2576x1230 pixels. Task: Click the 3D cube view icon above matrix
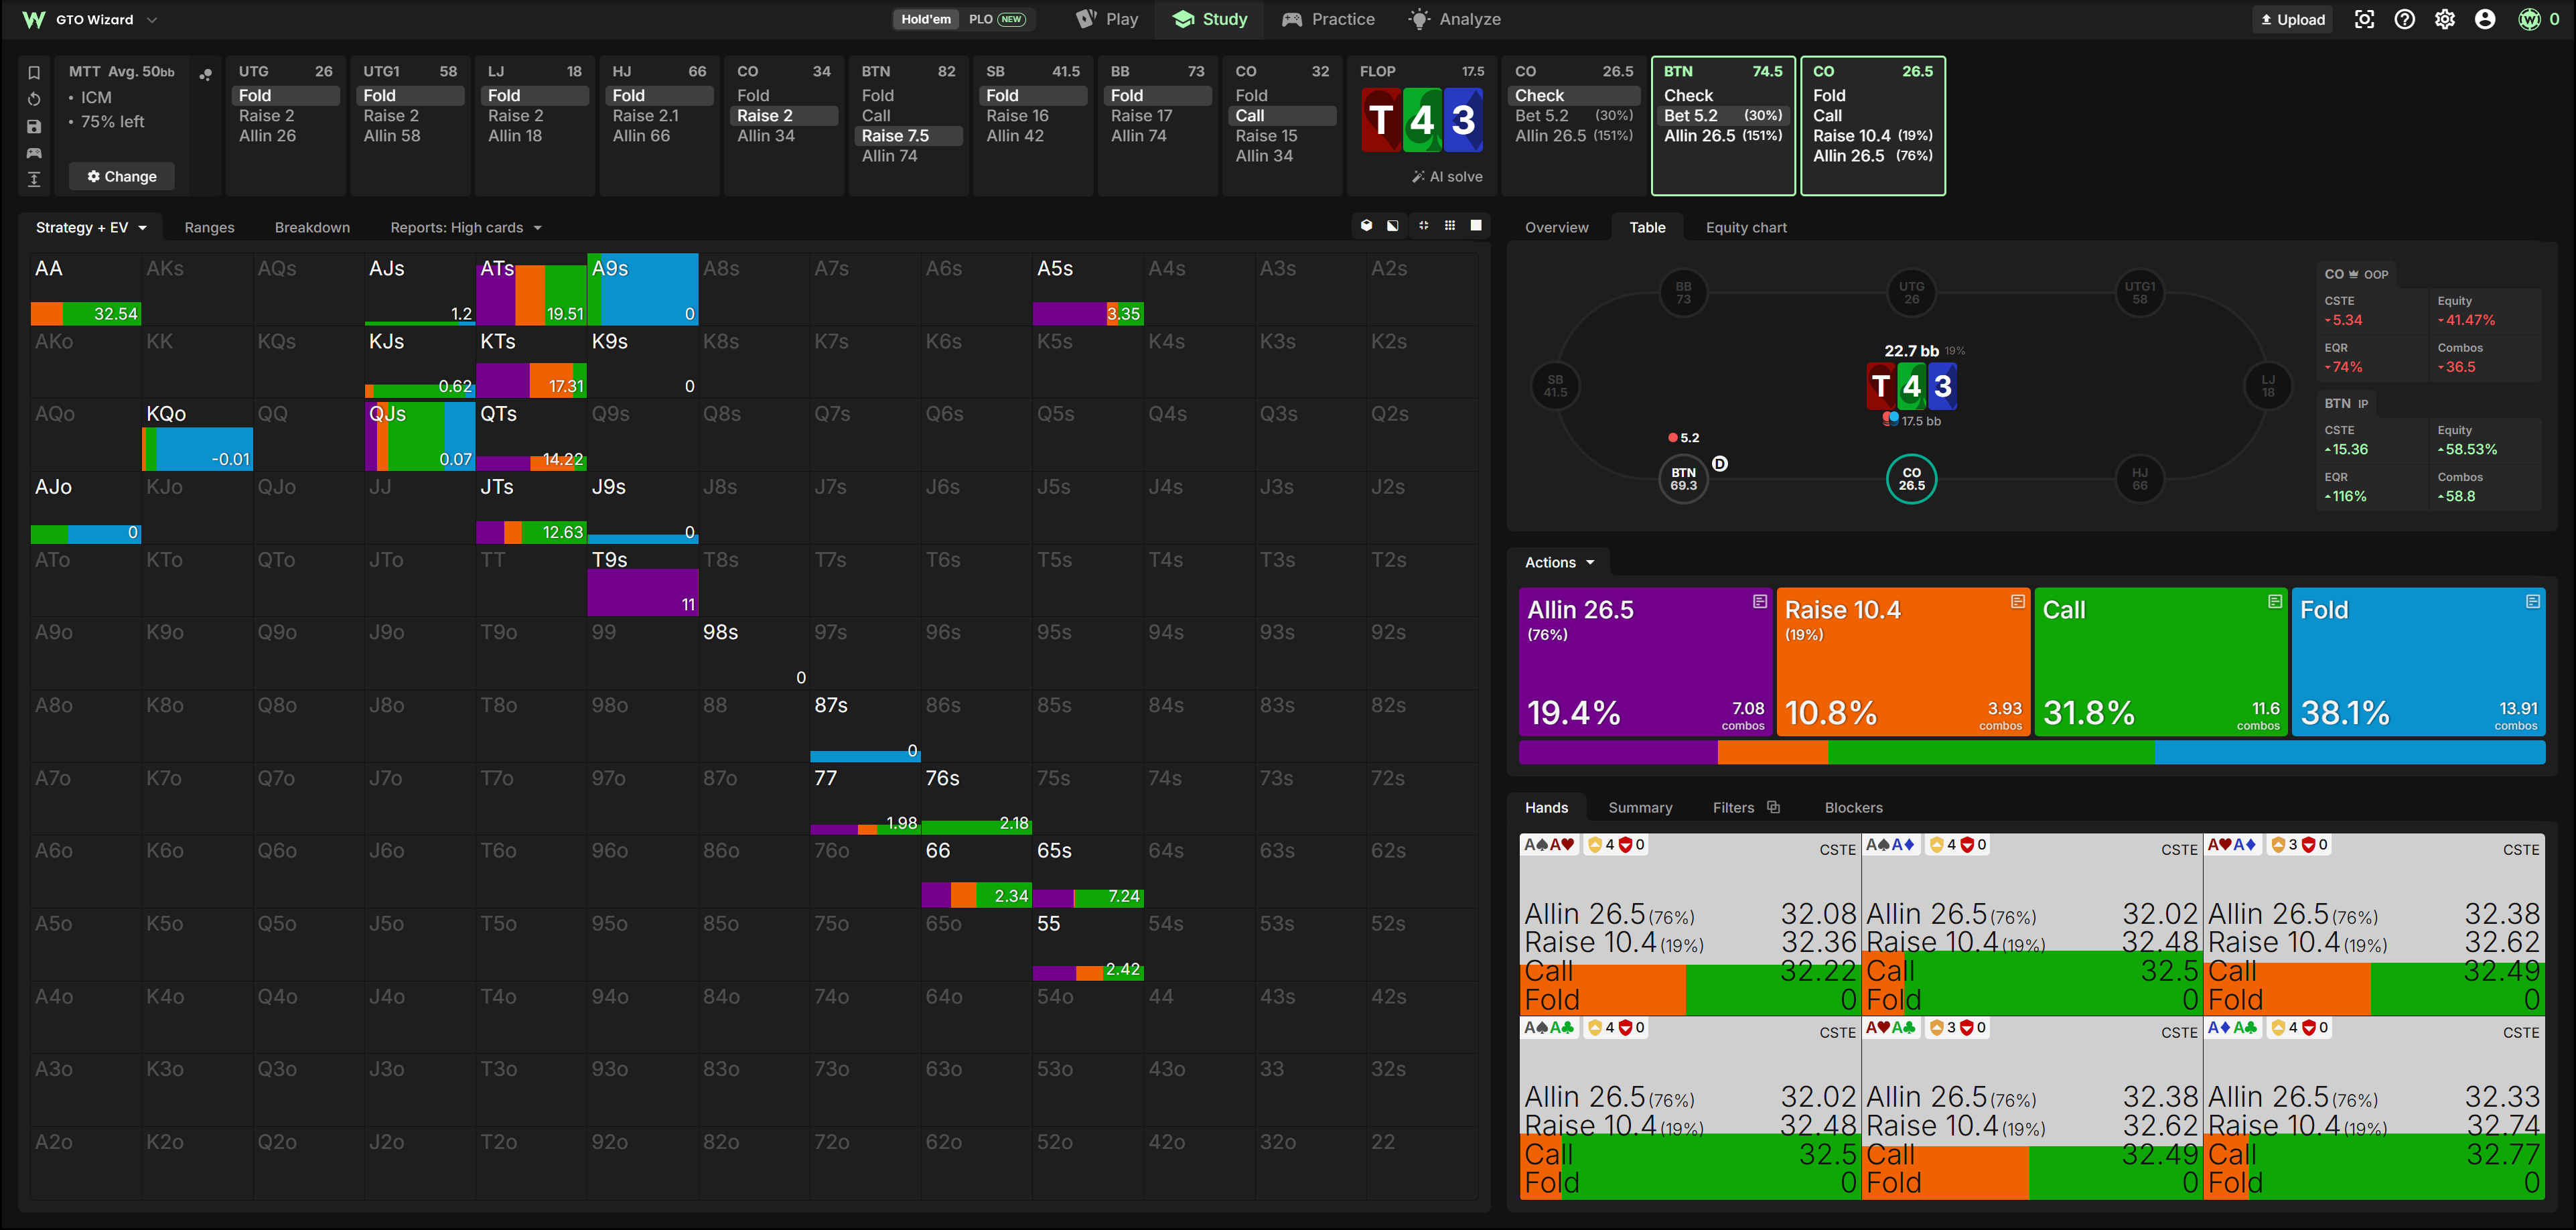point(1366,226)
